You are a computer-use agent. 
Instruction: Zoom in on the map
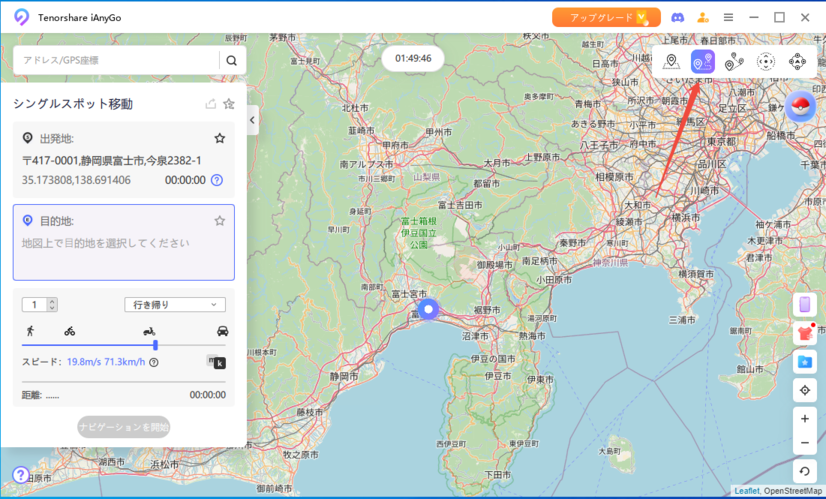point(806,418)
